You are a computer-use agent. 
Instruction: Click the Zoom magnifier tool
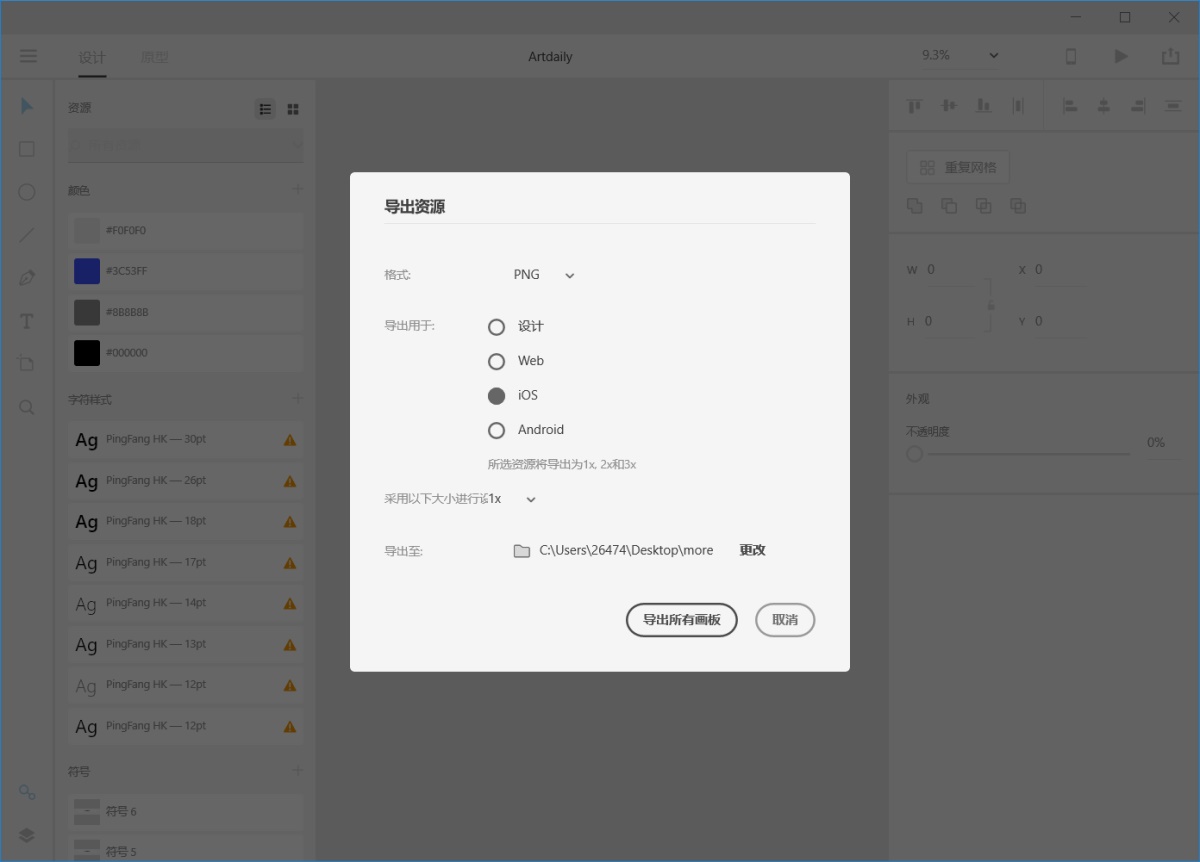click(x=27, y=407)
